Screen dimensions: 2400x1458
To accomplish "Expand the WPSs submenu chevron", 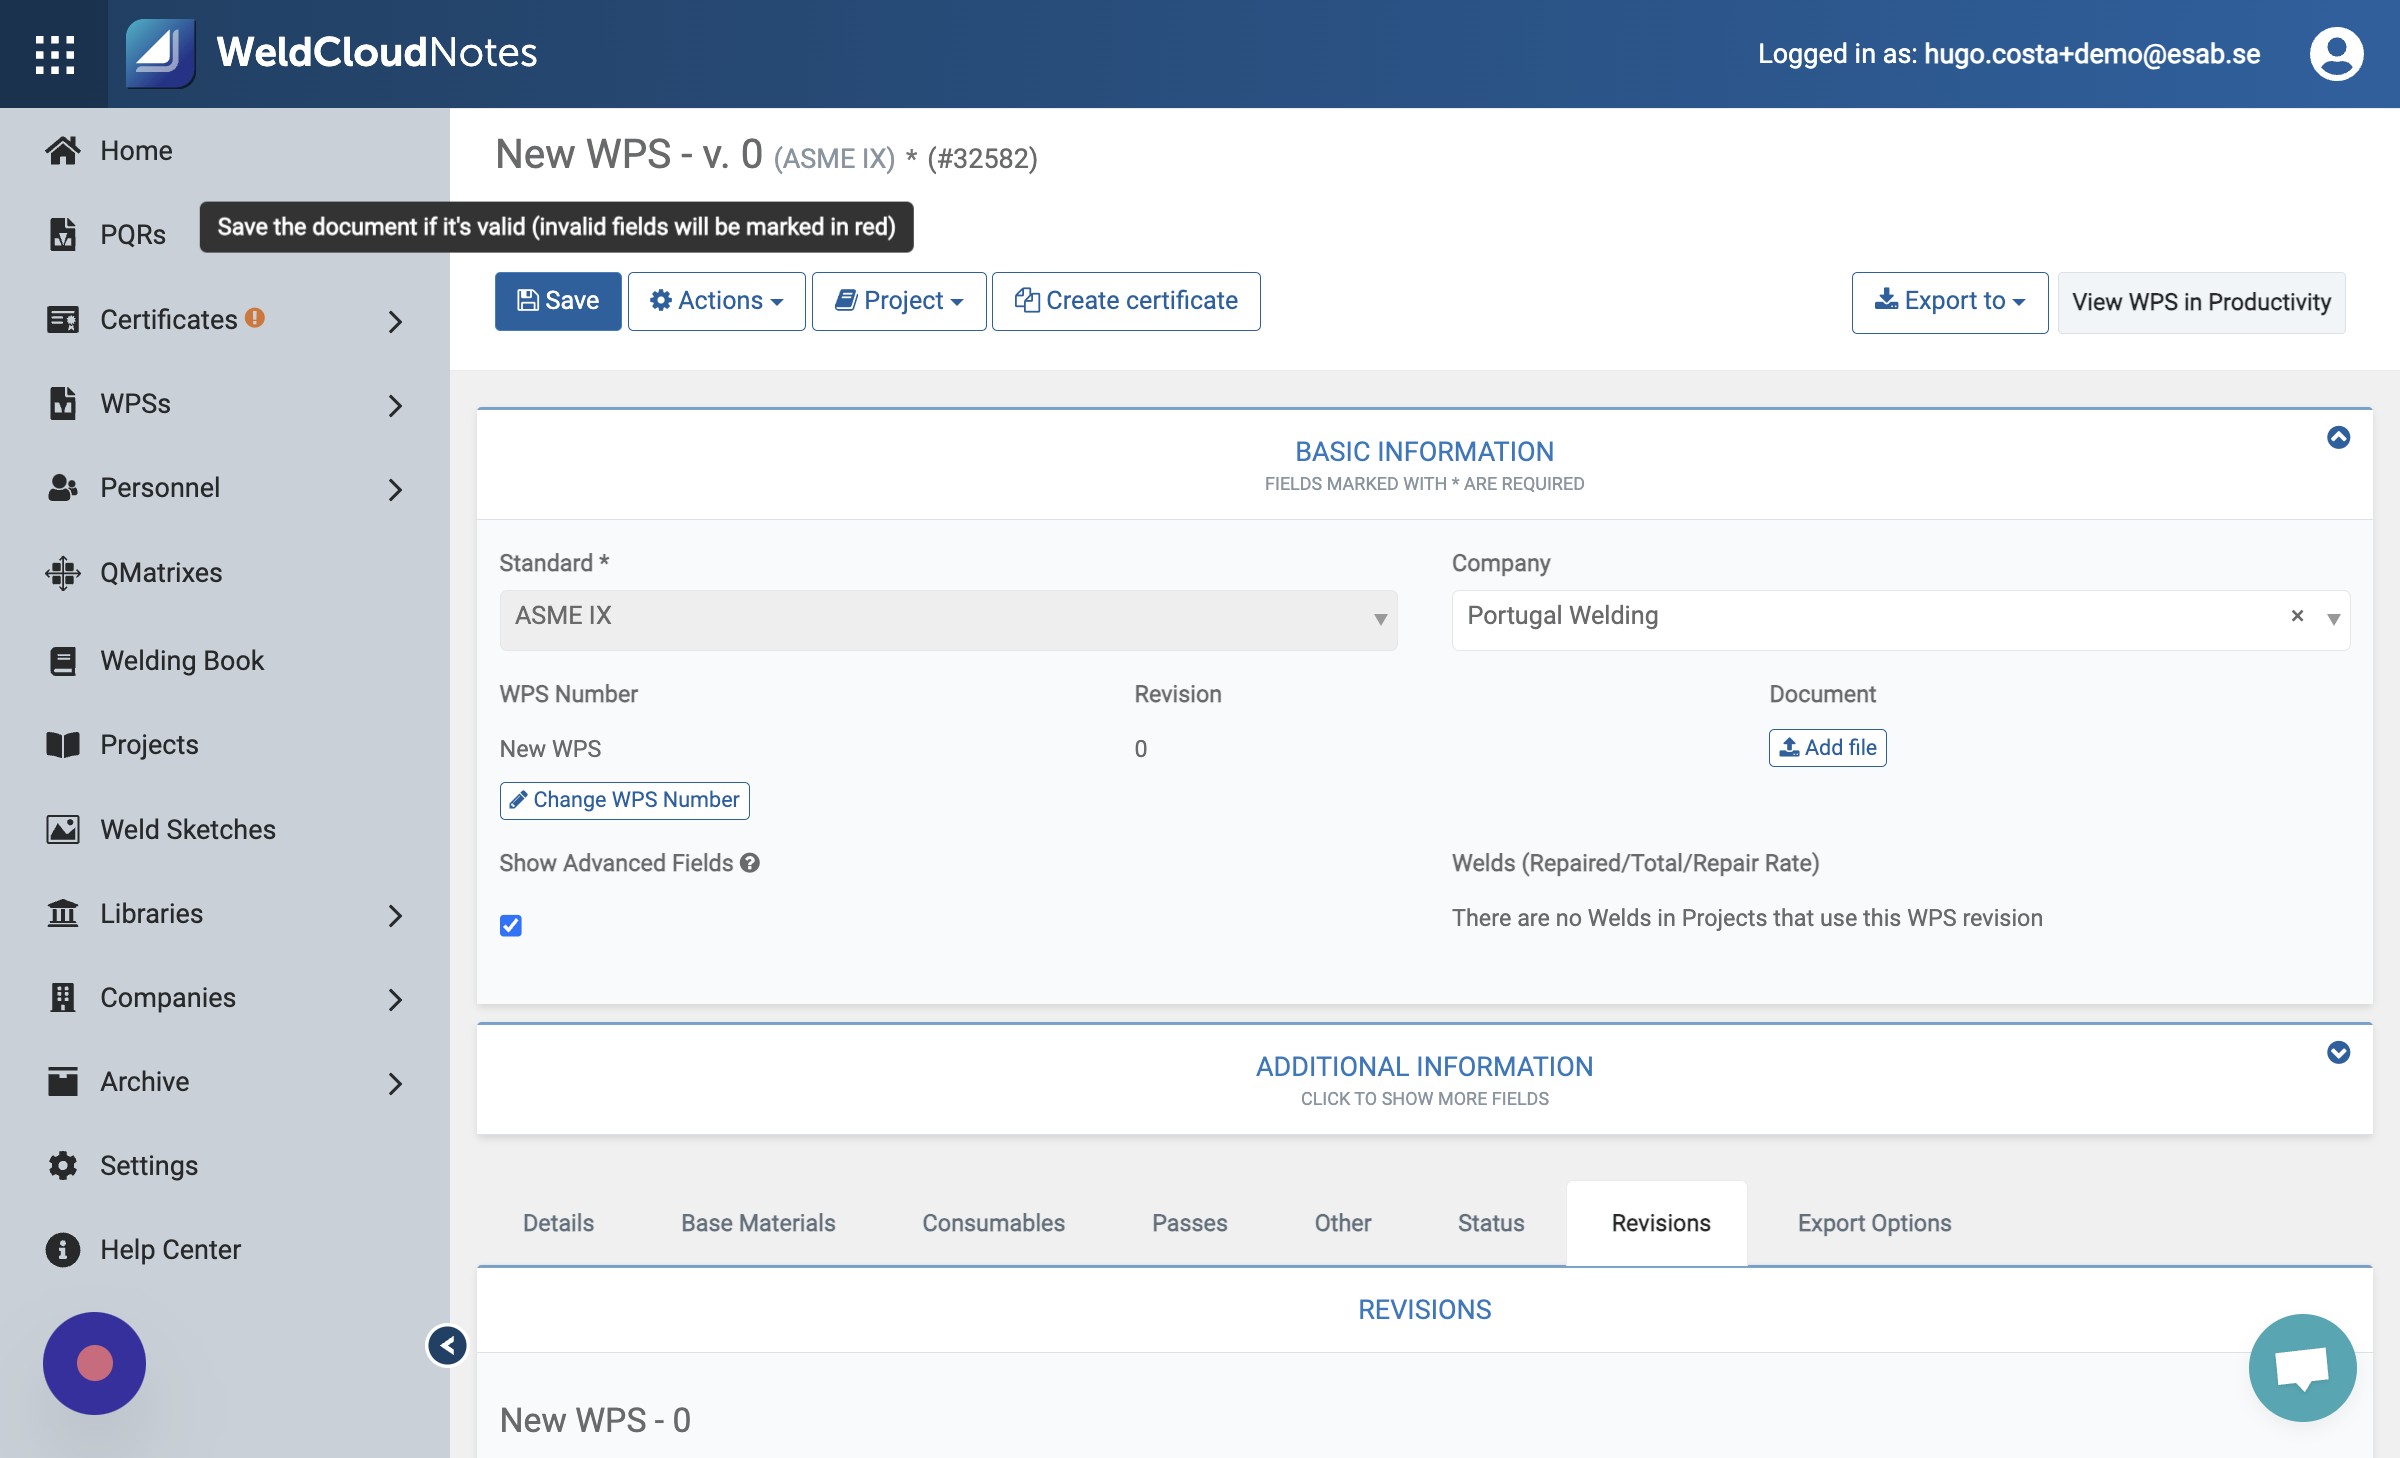I will pyautogui.click(x=395, y=405).
